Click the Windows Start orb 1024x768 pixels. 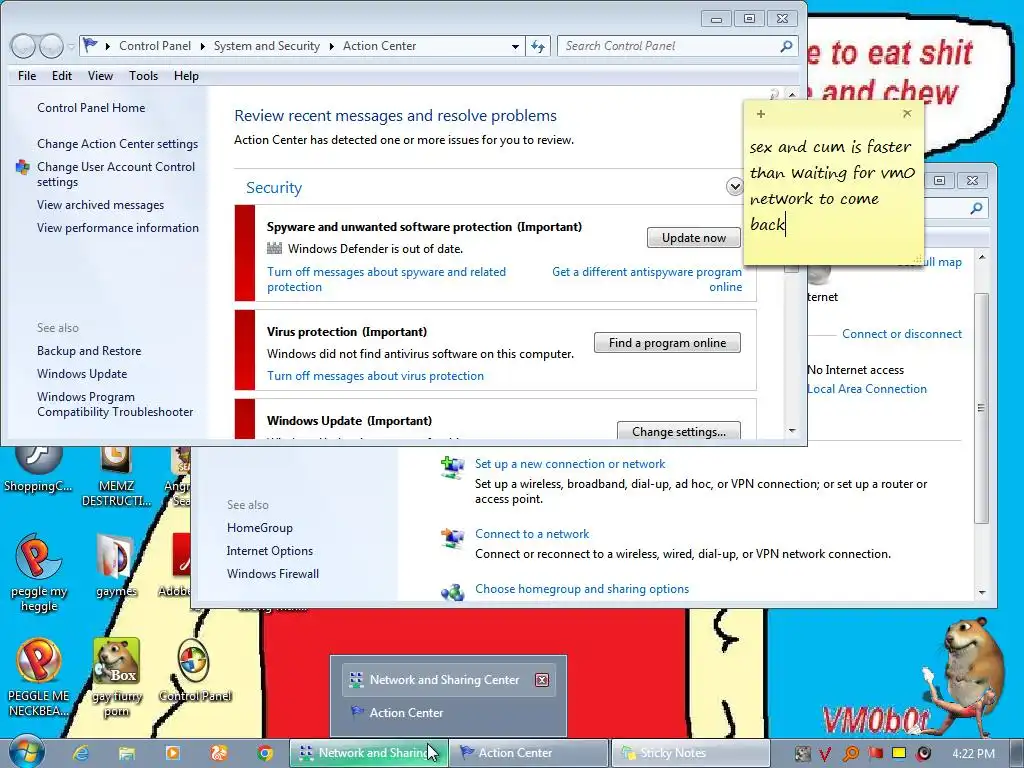(27, 752)
